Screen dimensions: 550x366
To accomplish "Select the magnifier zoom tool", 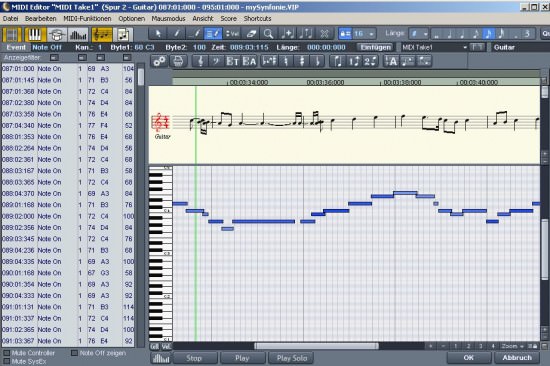I will (x=269, y=34).
